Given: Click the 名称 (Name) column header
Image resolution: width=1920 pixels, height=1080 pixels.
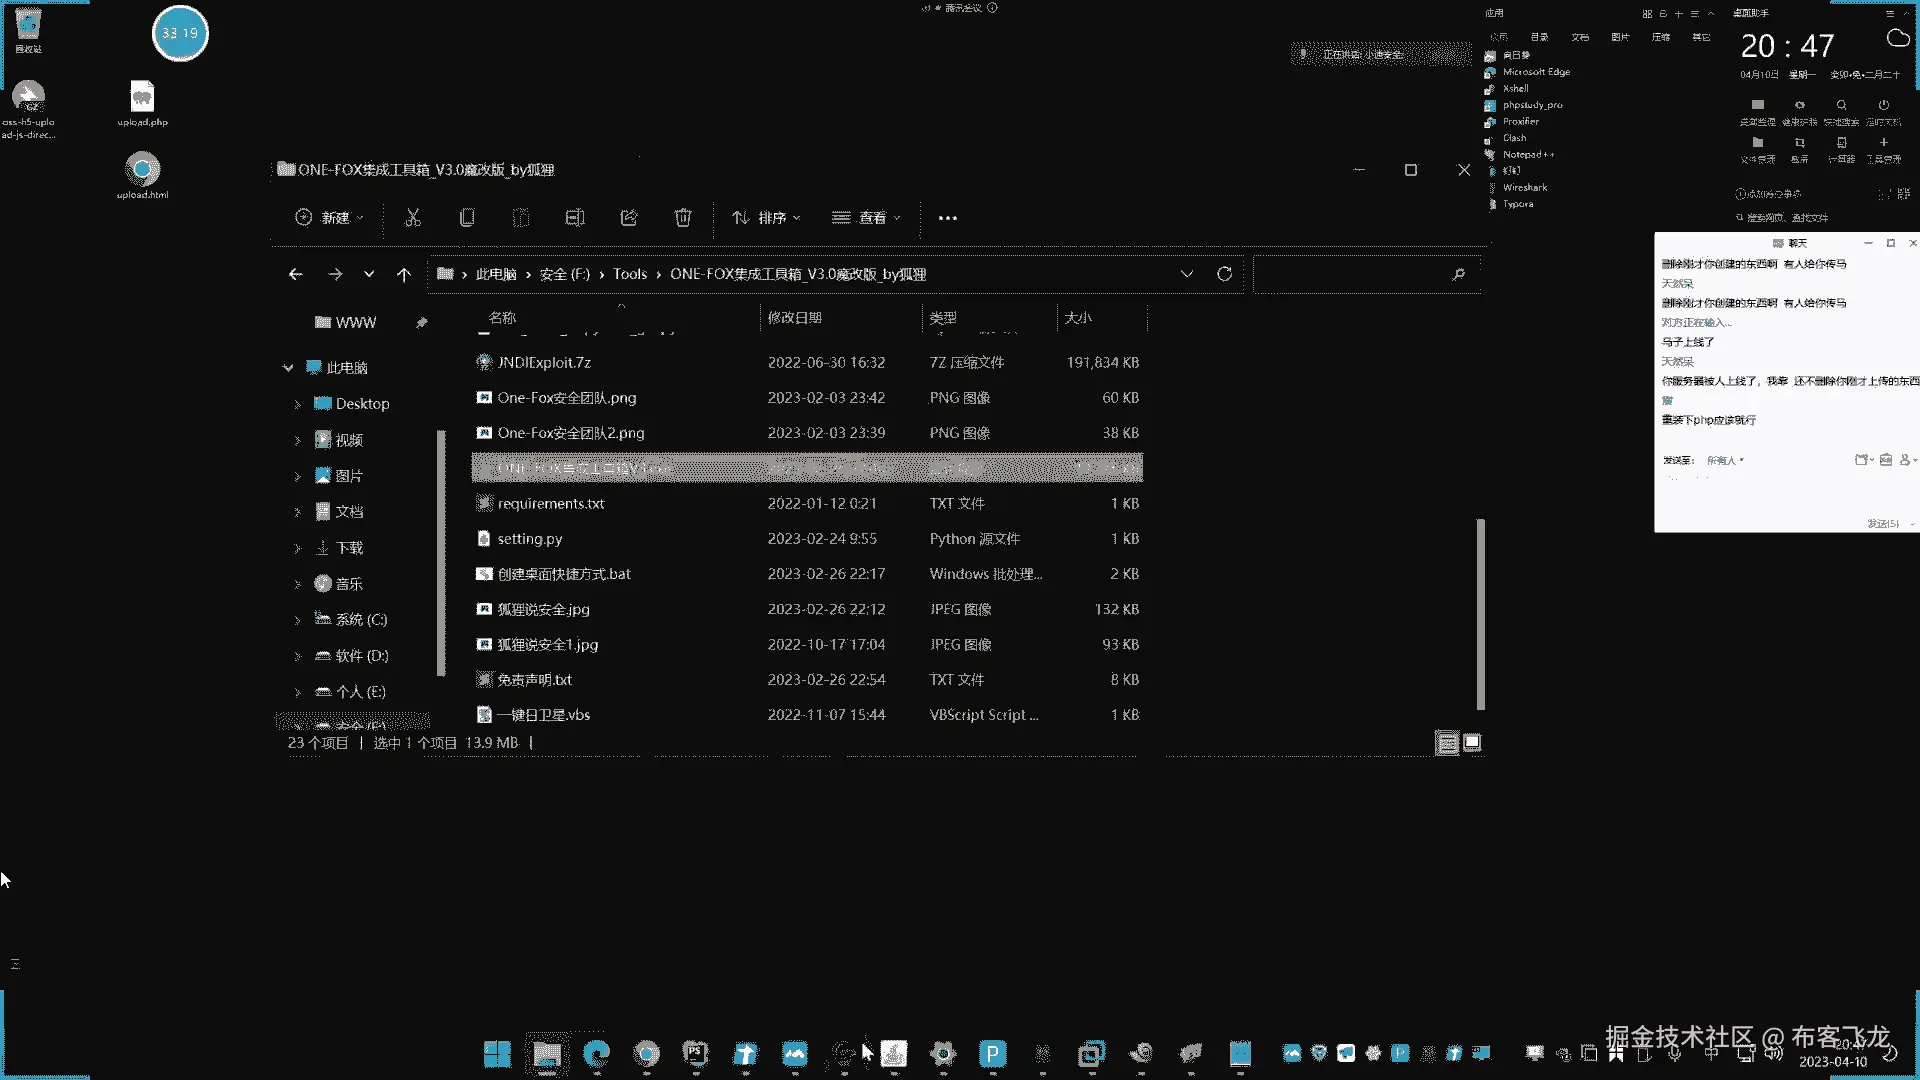Looking at the screenshot, I should (502, 318).
